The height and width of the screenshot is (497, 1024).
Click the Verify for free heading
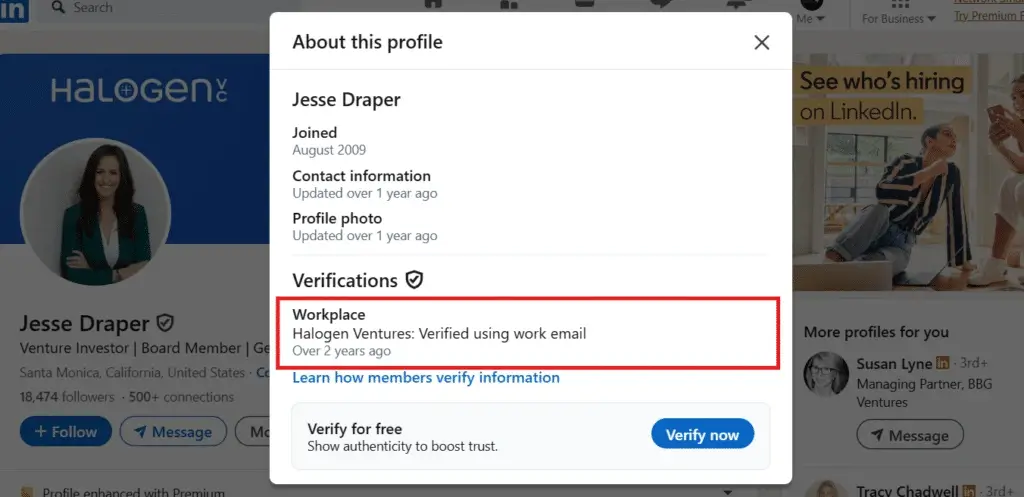coord(355,429)
